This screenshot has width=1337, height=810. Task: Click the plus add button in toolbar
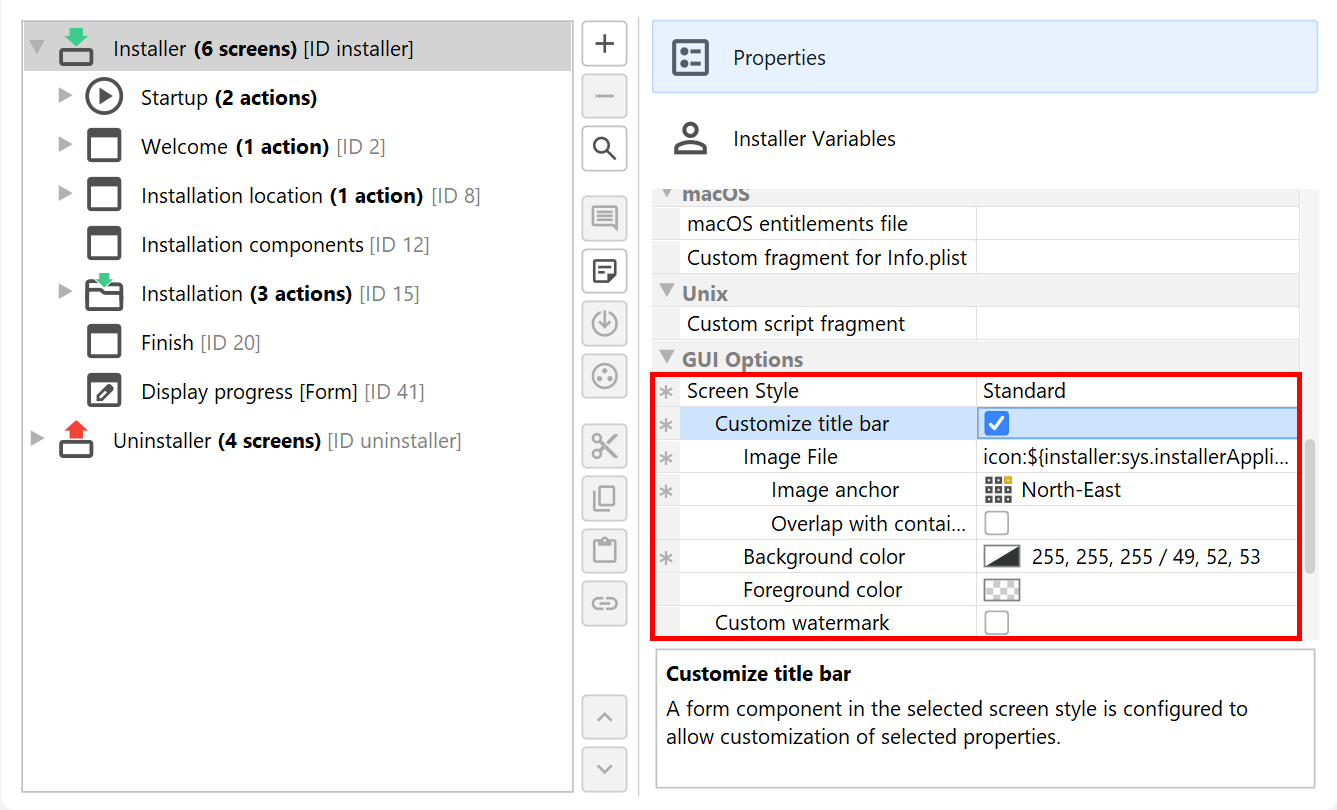pos(604,44)
